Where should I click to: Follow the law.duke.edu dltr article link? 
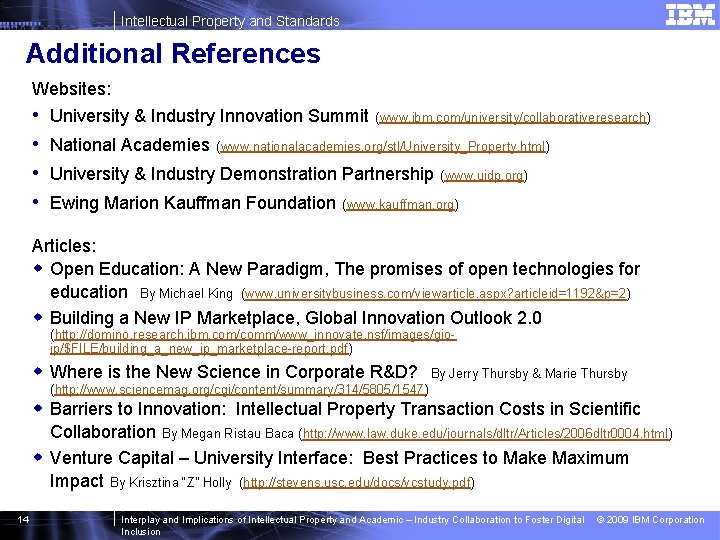tap(485, 433)
